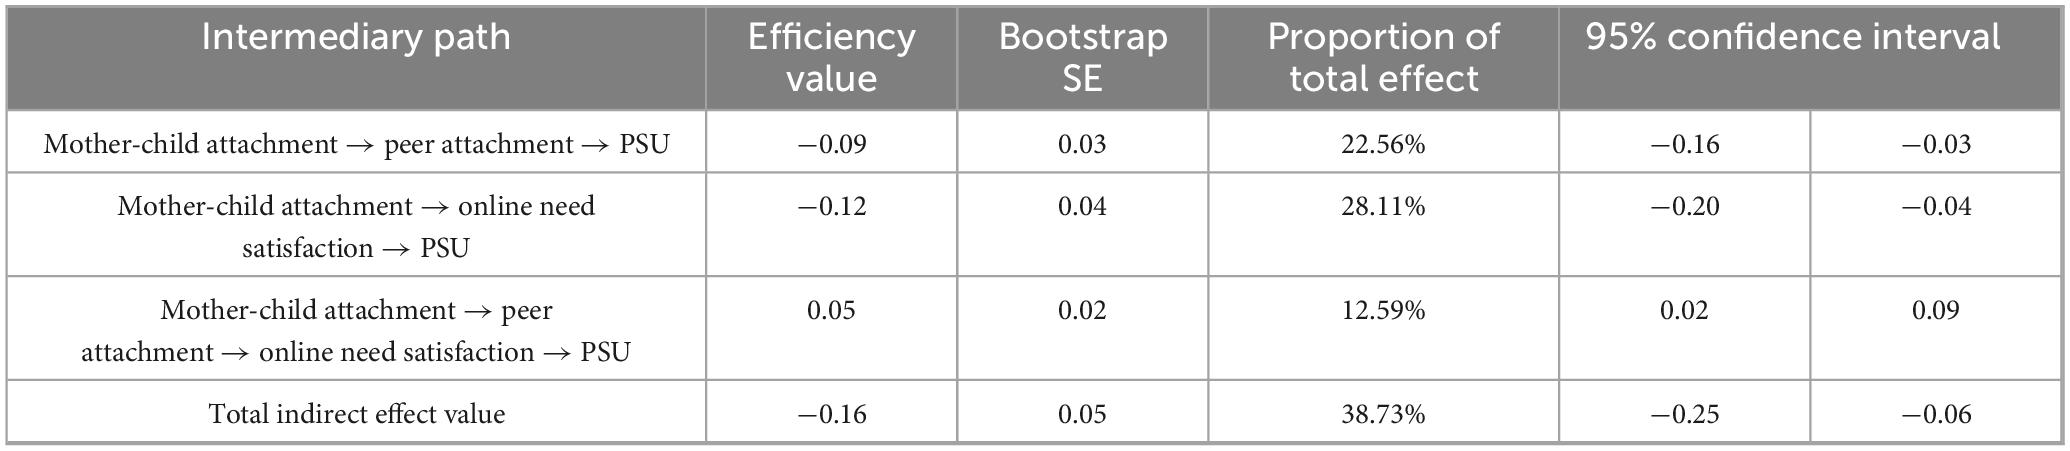The width and height of the screenshot is (2070, 451).
Task: Click the Total indirect effect value label
Action: click(x=356, y=414)
